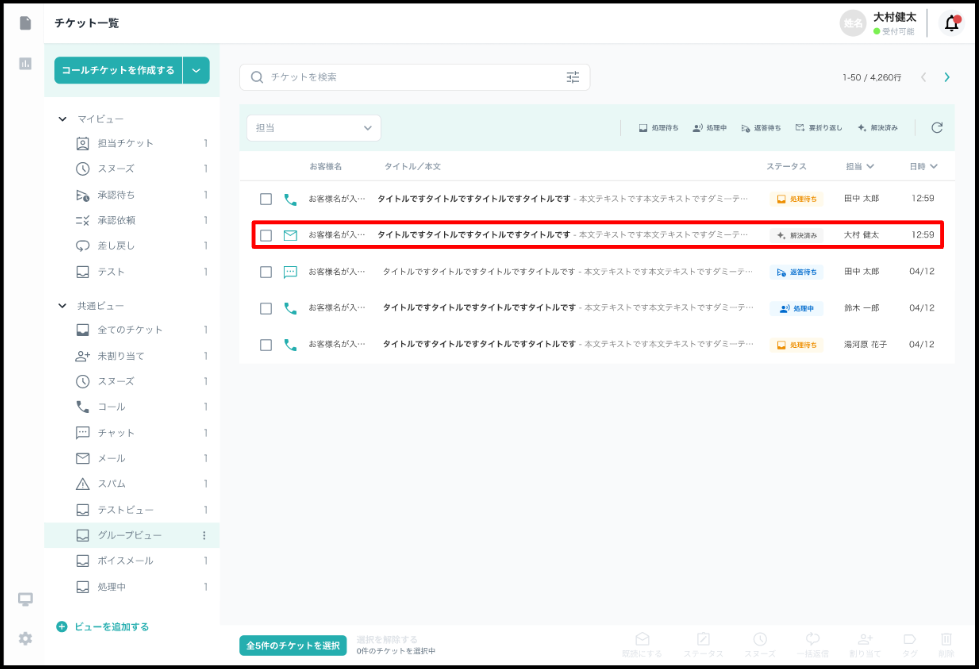The width and height of the screenshot is (979, 669).
Task: Open the three-dot menu for グループビュー
Action: pyautogui.click(x=205, y=536)
